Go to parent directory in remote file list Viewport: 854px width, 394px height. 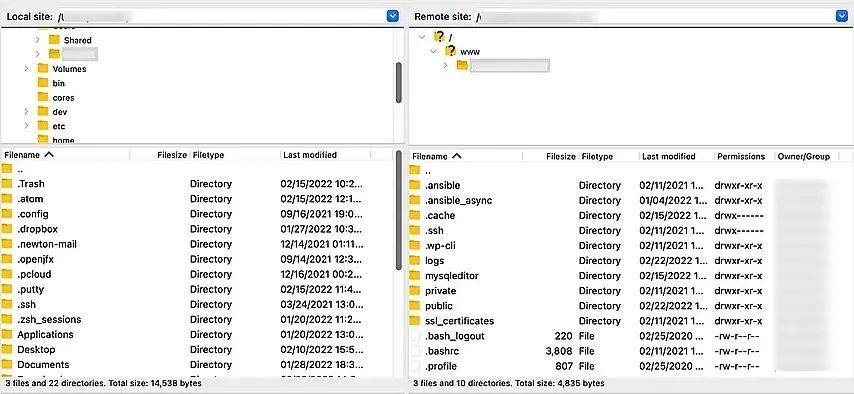(x=428, y=171)
